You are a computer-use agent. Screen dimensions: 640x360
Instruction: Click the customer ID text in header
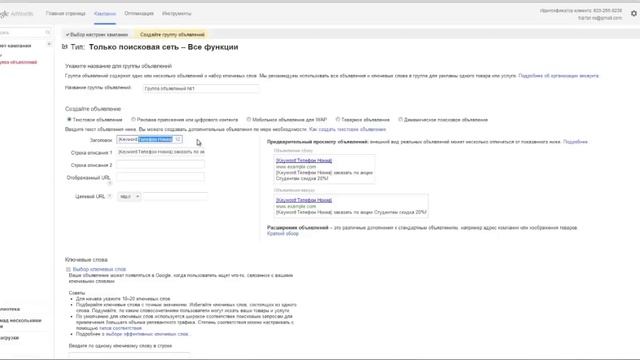pos(581,11)
